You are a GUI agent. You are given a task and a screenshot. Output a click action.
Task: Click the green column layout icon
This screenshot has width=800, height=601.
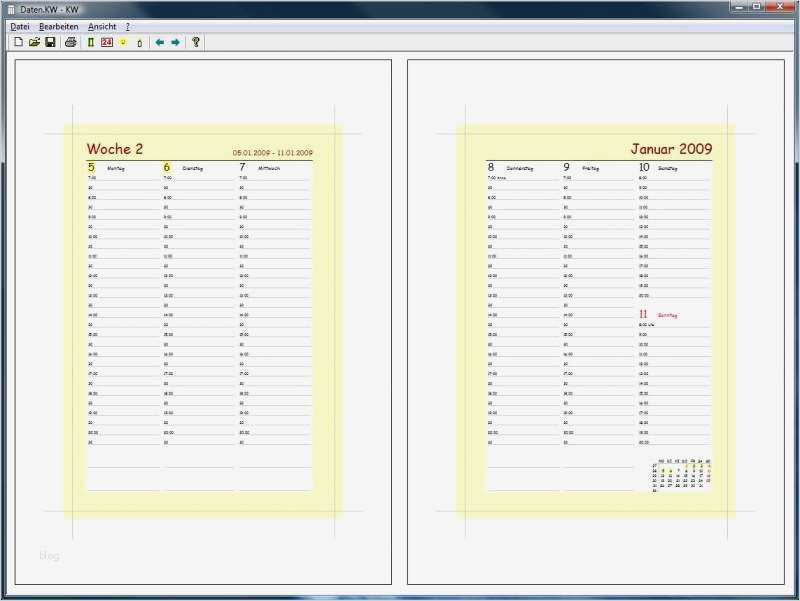click(x=91, y=42)
